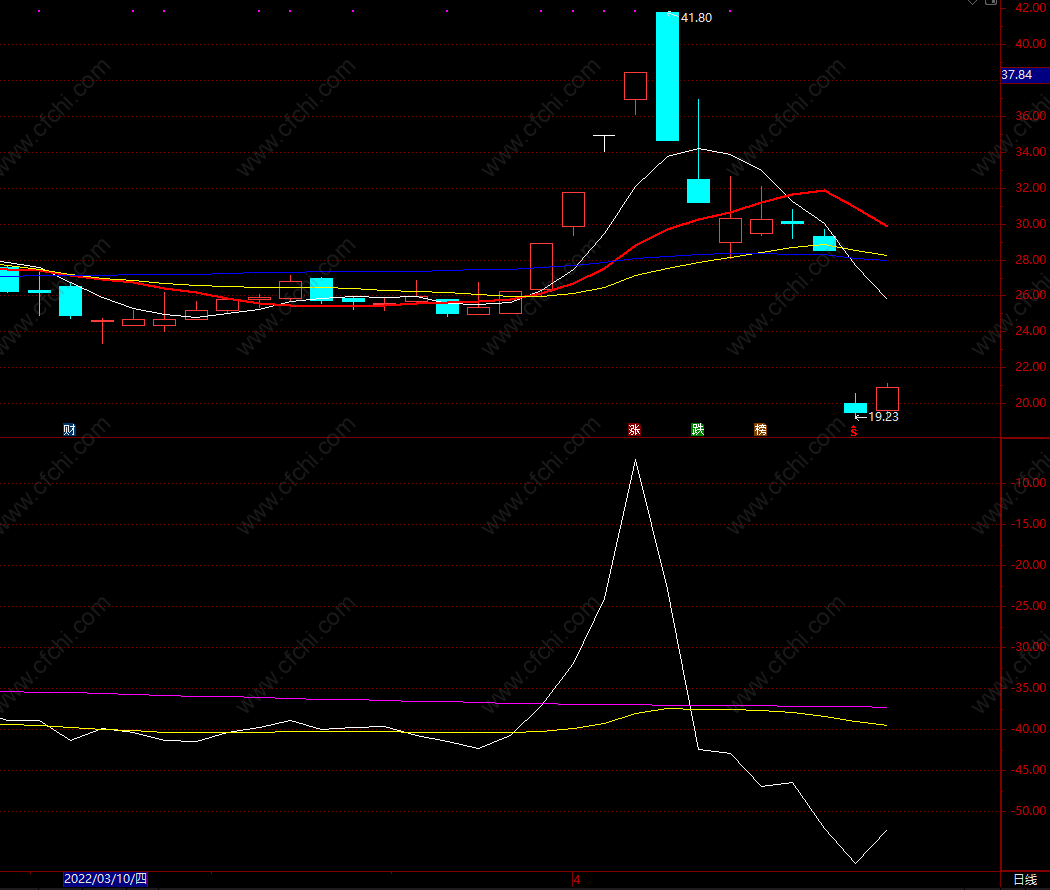Click the month 4 marker on time axis

(577, 879)
